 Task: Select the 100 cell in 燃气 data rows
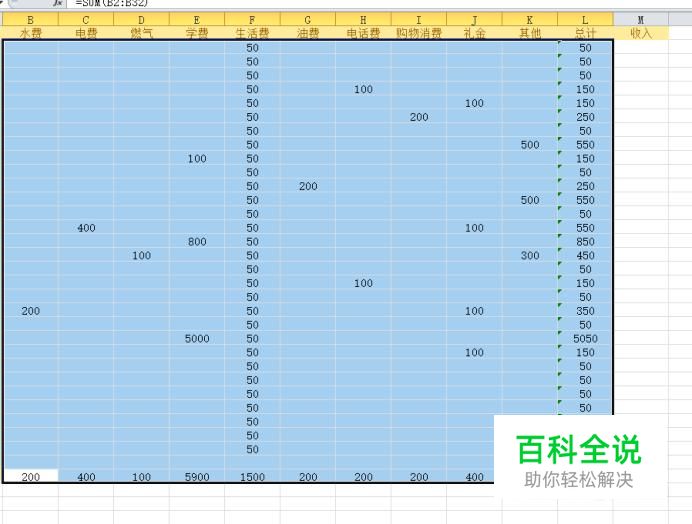pos(141,255)
